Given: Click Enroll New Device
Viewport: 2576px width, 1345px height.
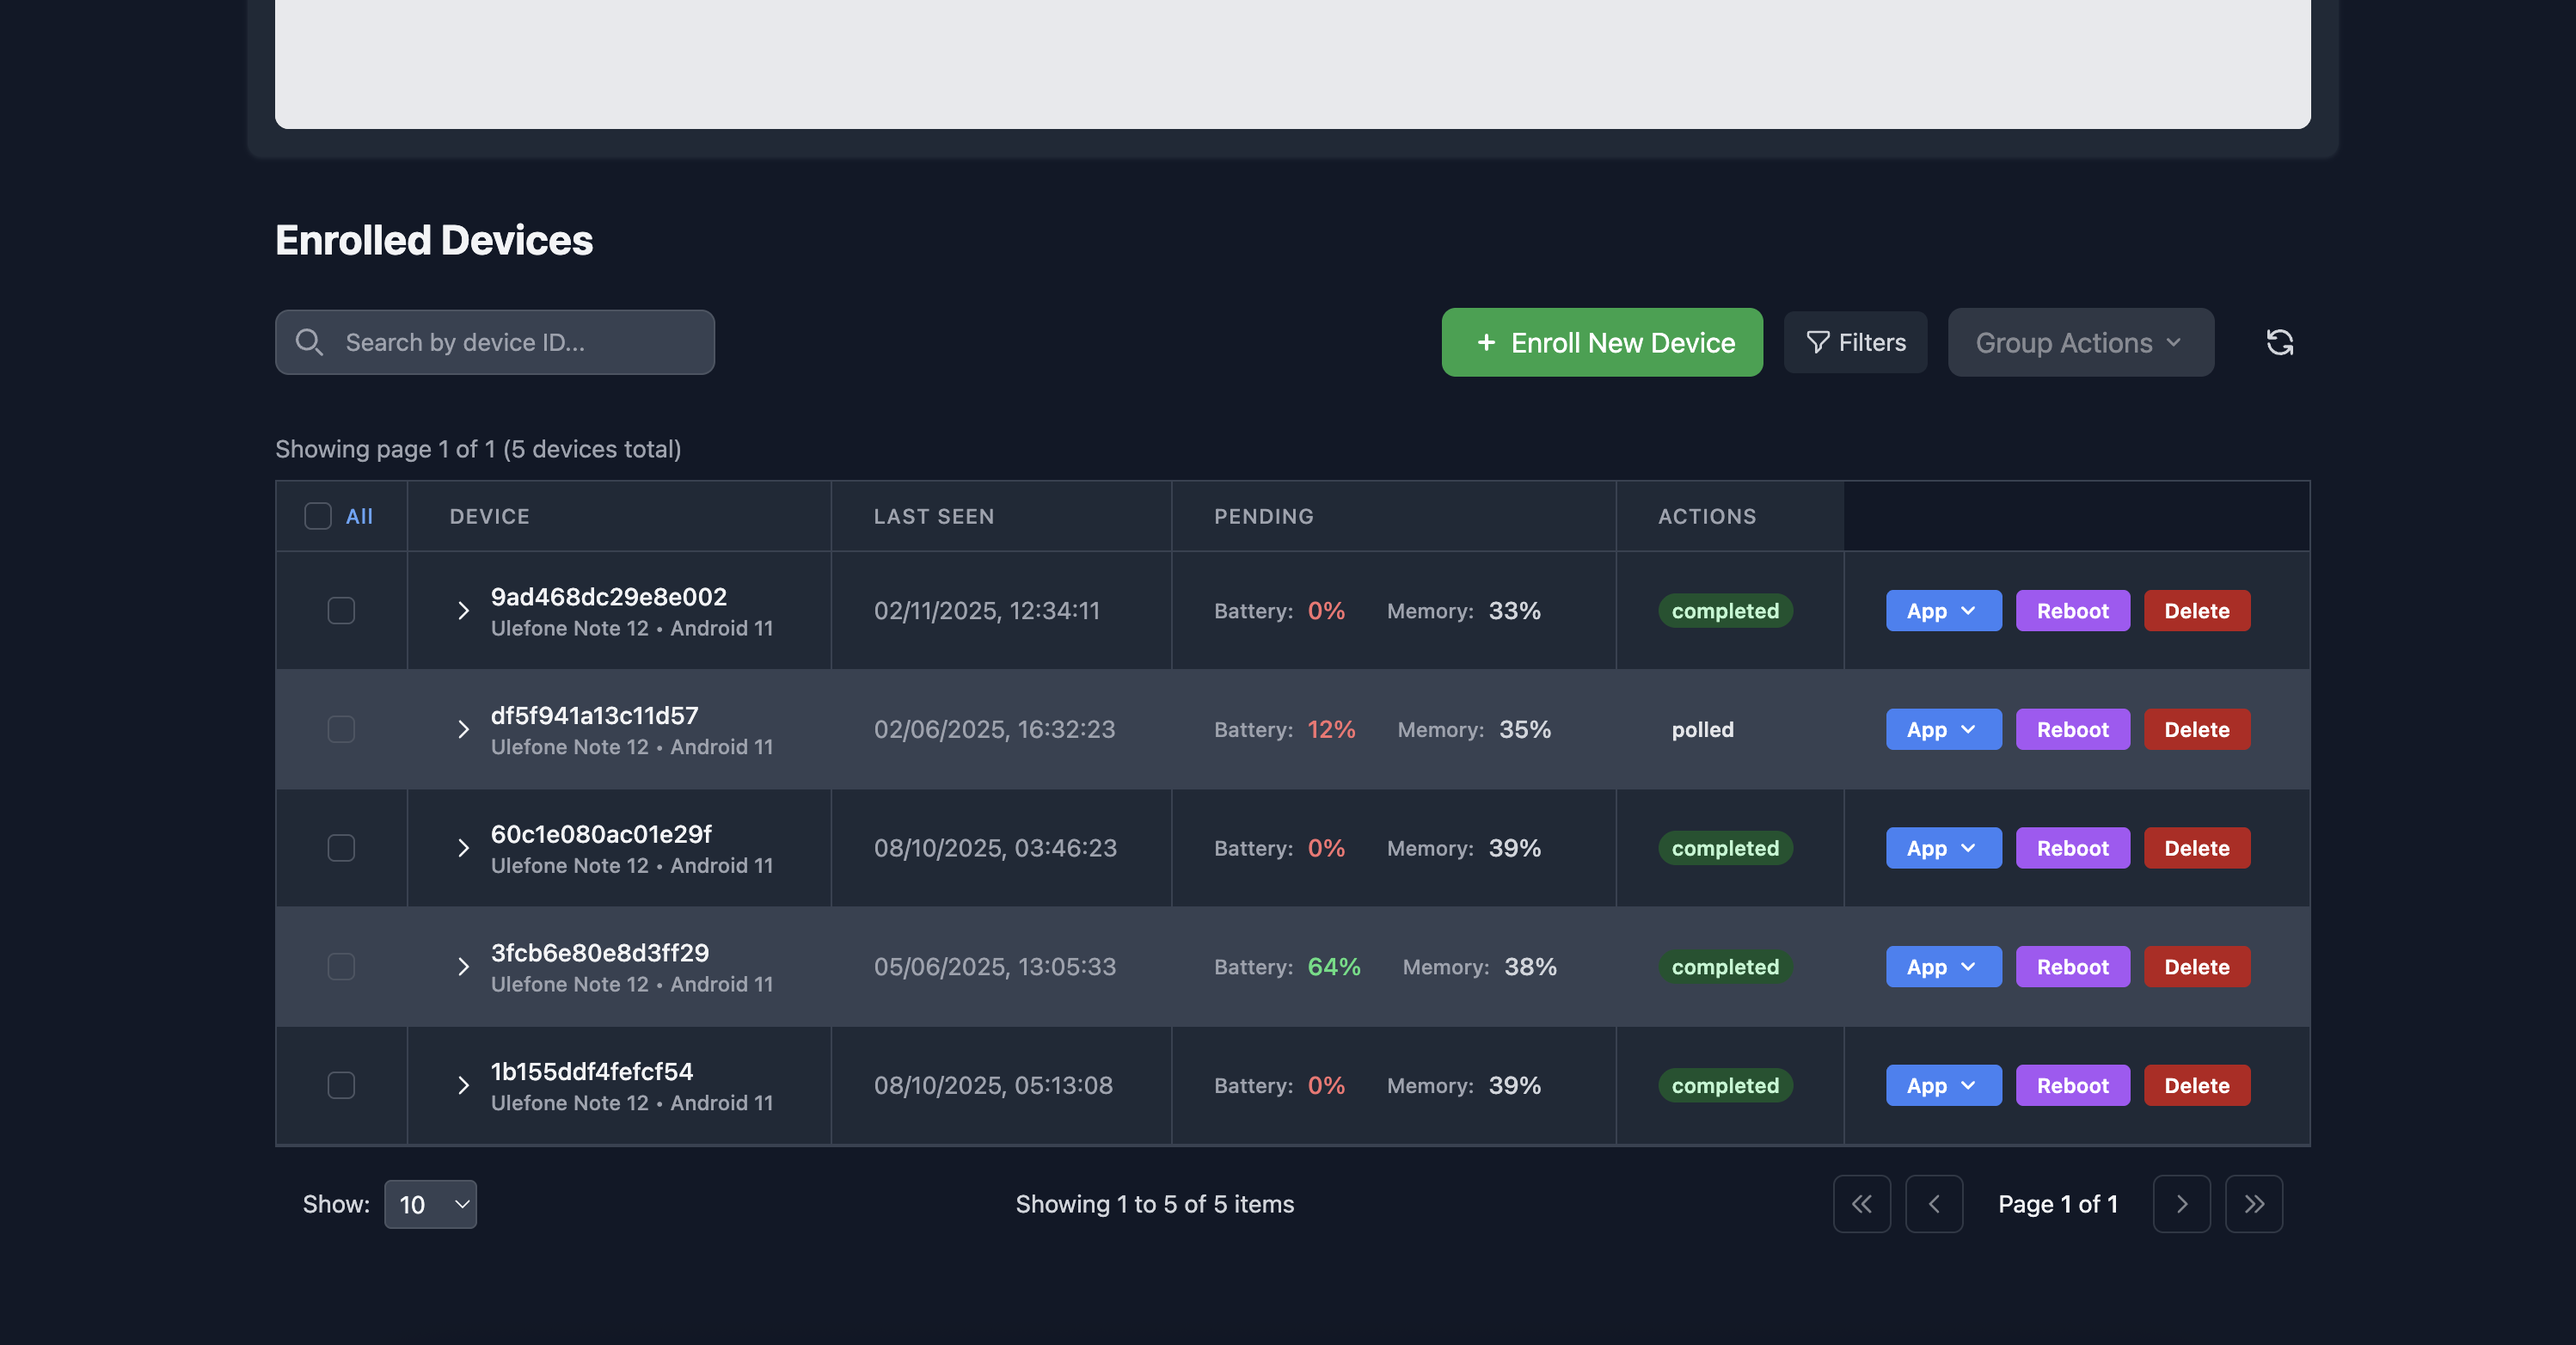Looking at the screenshot, I should pyautogui.click(x=1602, y=342).
